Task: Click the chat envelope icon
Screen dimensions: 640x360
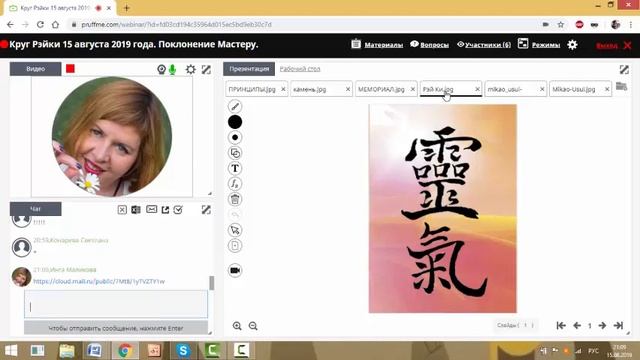Action: (x=151, y=209)
